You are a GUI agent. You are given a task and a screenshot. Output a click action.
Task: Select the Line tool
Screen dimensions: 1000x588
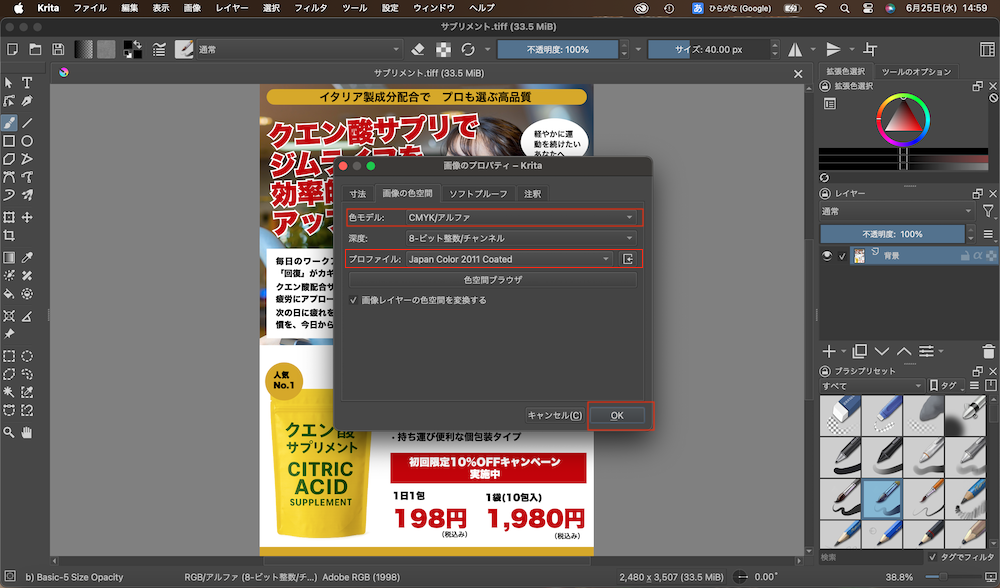[x=27, y=122]
